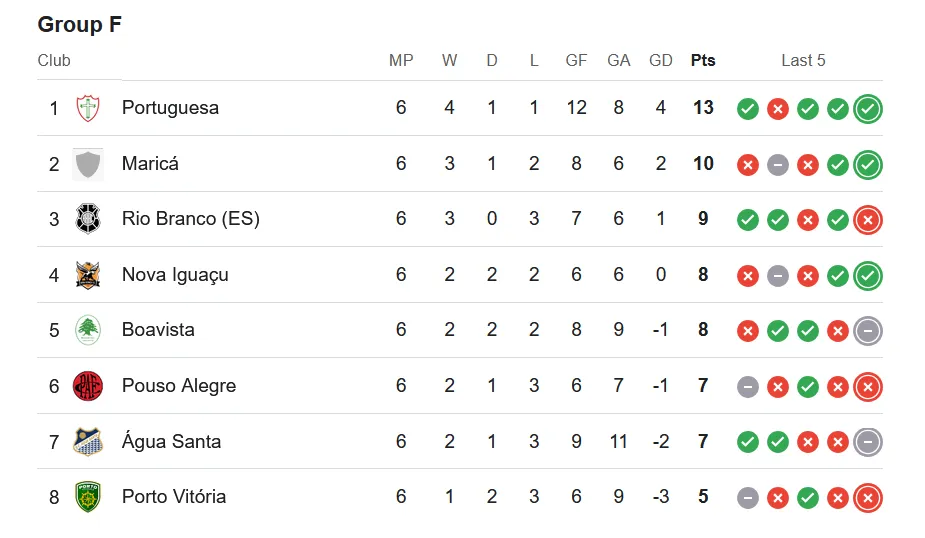The image size is (925, 538).
Task: Click the Boavista green tree crest
Action: click(x=88, y=330)
